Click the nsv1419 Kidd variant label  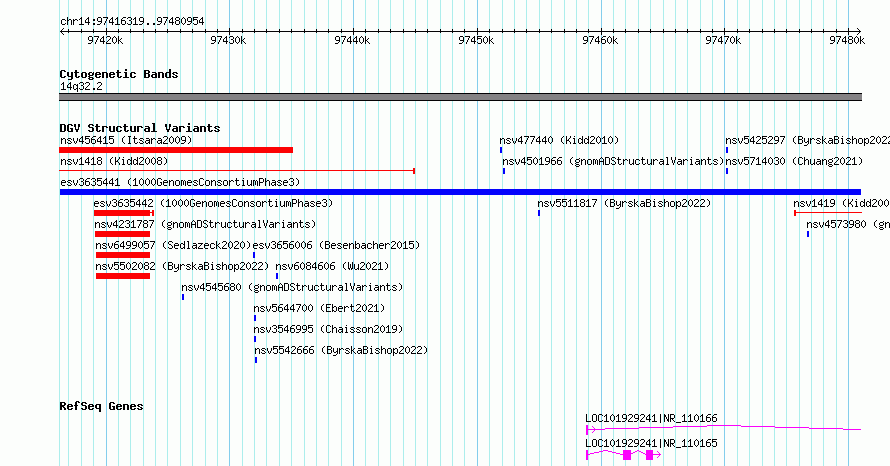841,203
